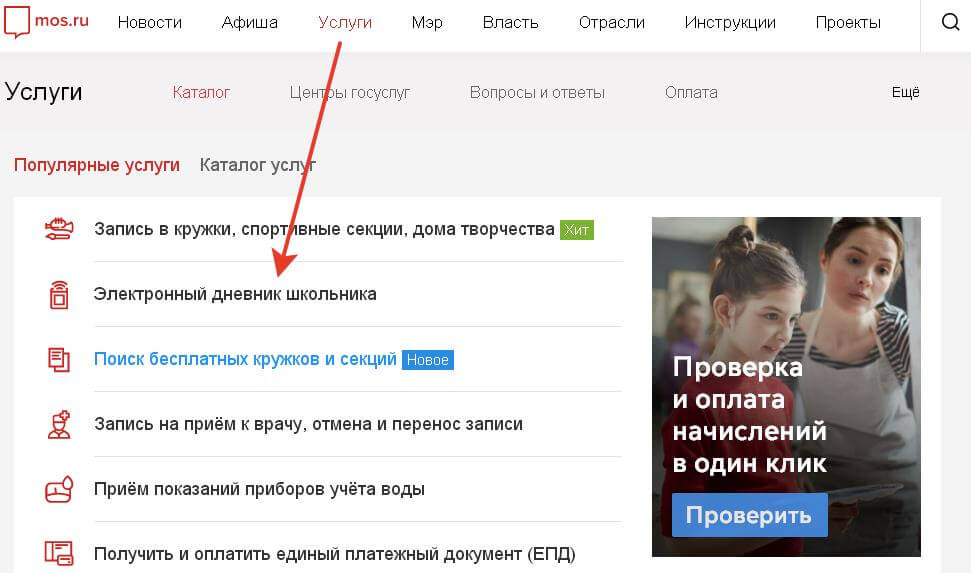The width and height of the screenshot is (971, 573).
Task: Open Запись на приём к врачу link
Action: [308, 424]
